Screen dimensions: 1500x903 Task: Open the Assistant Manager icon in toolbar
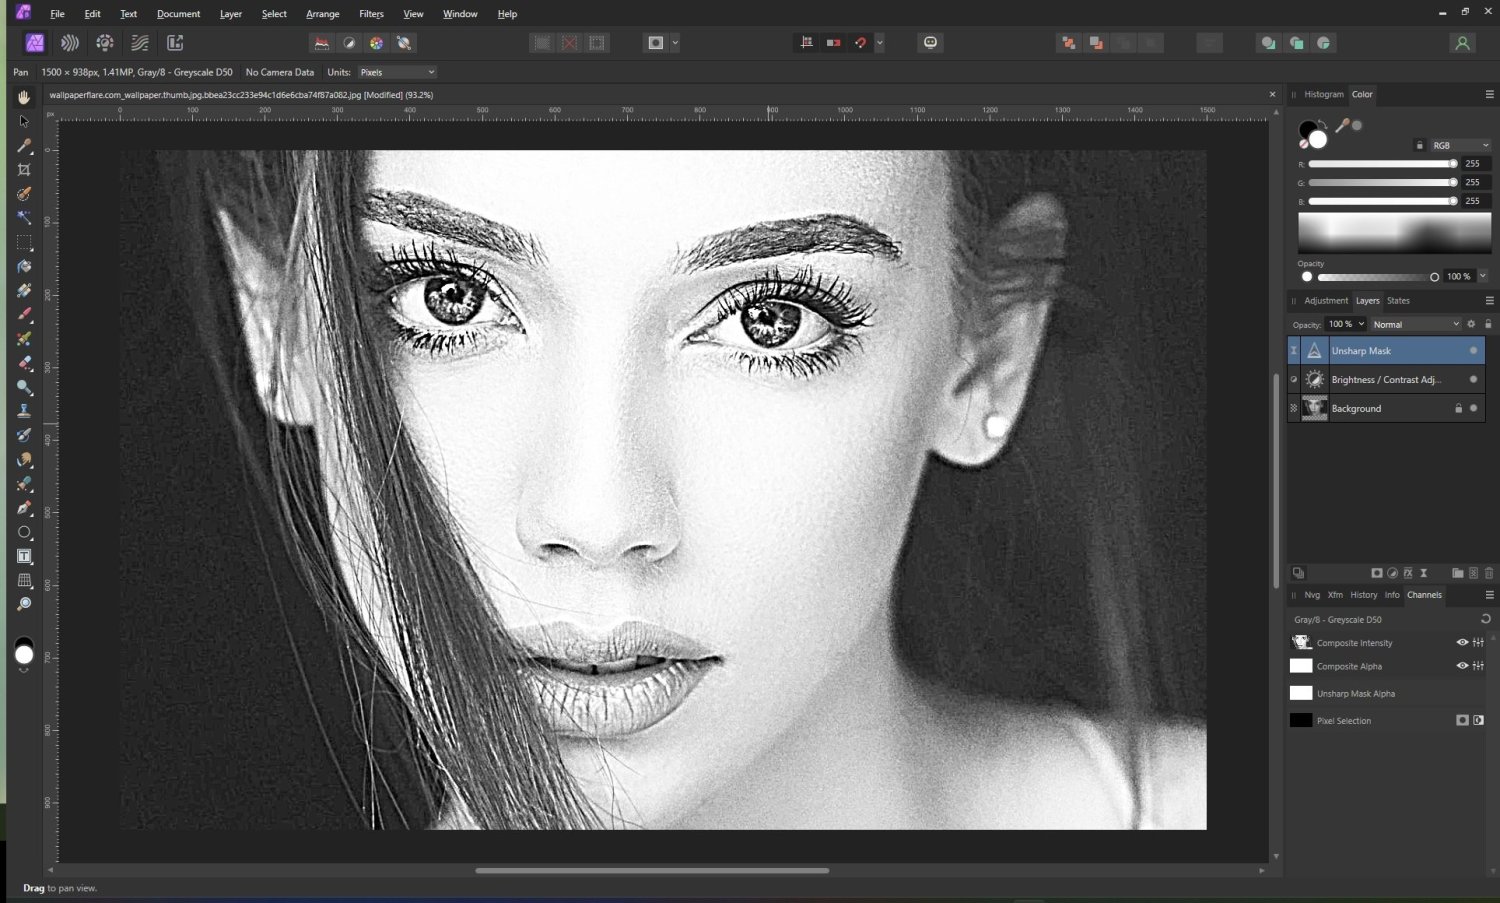[x=931, y=43]
